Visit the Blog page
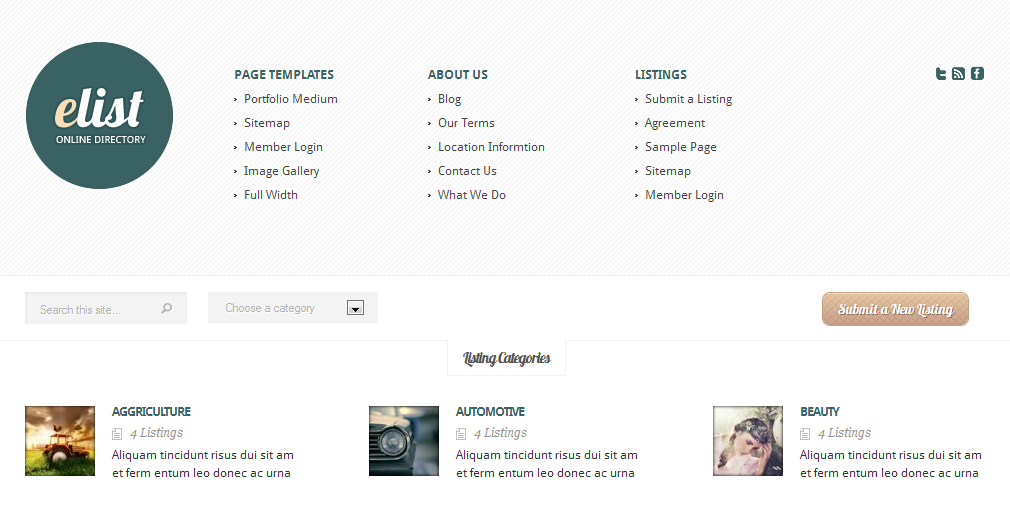 (450, 99)
